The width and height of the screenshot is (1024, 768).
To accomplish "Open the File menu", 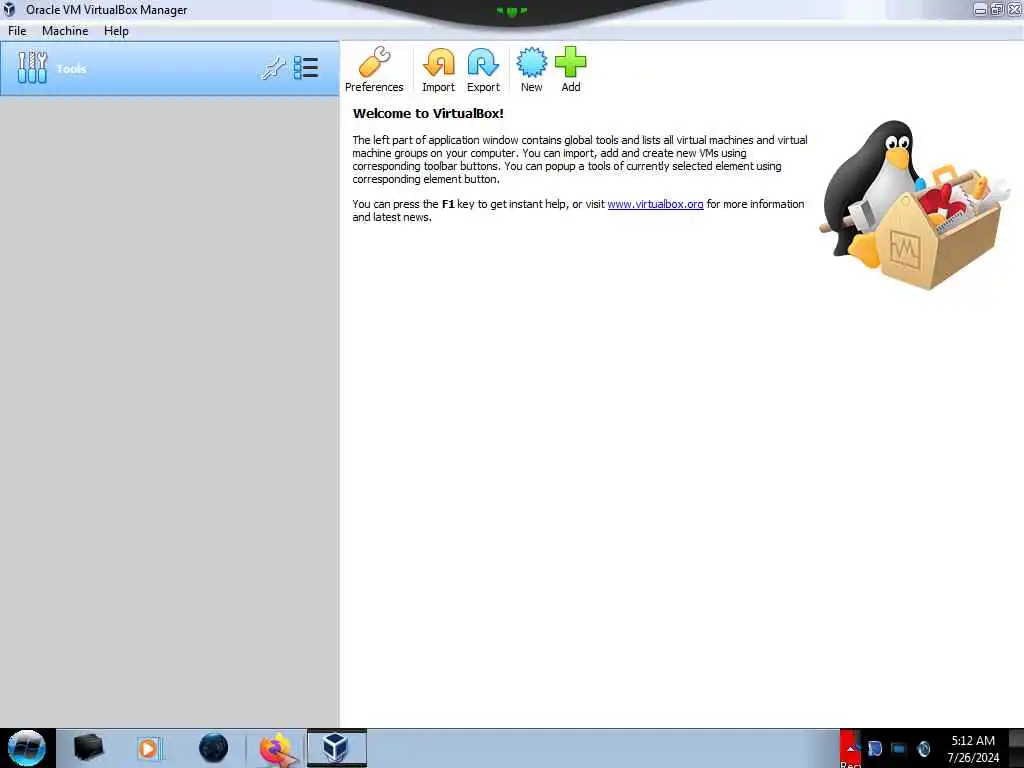I will click(17, 31).
